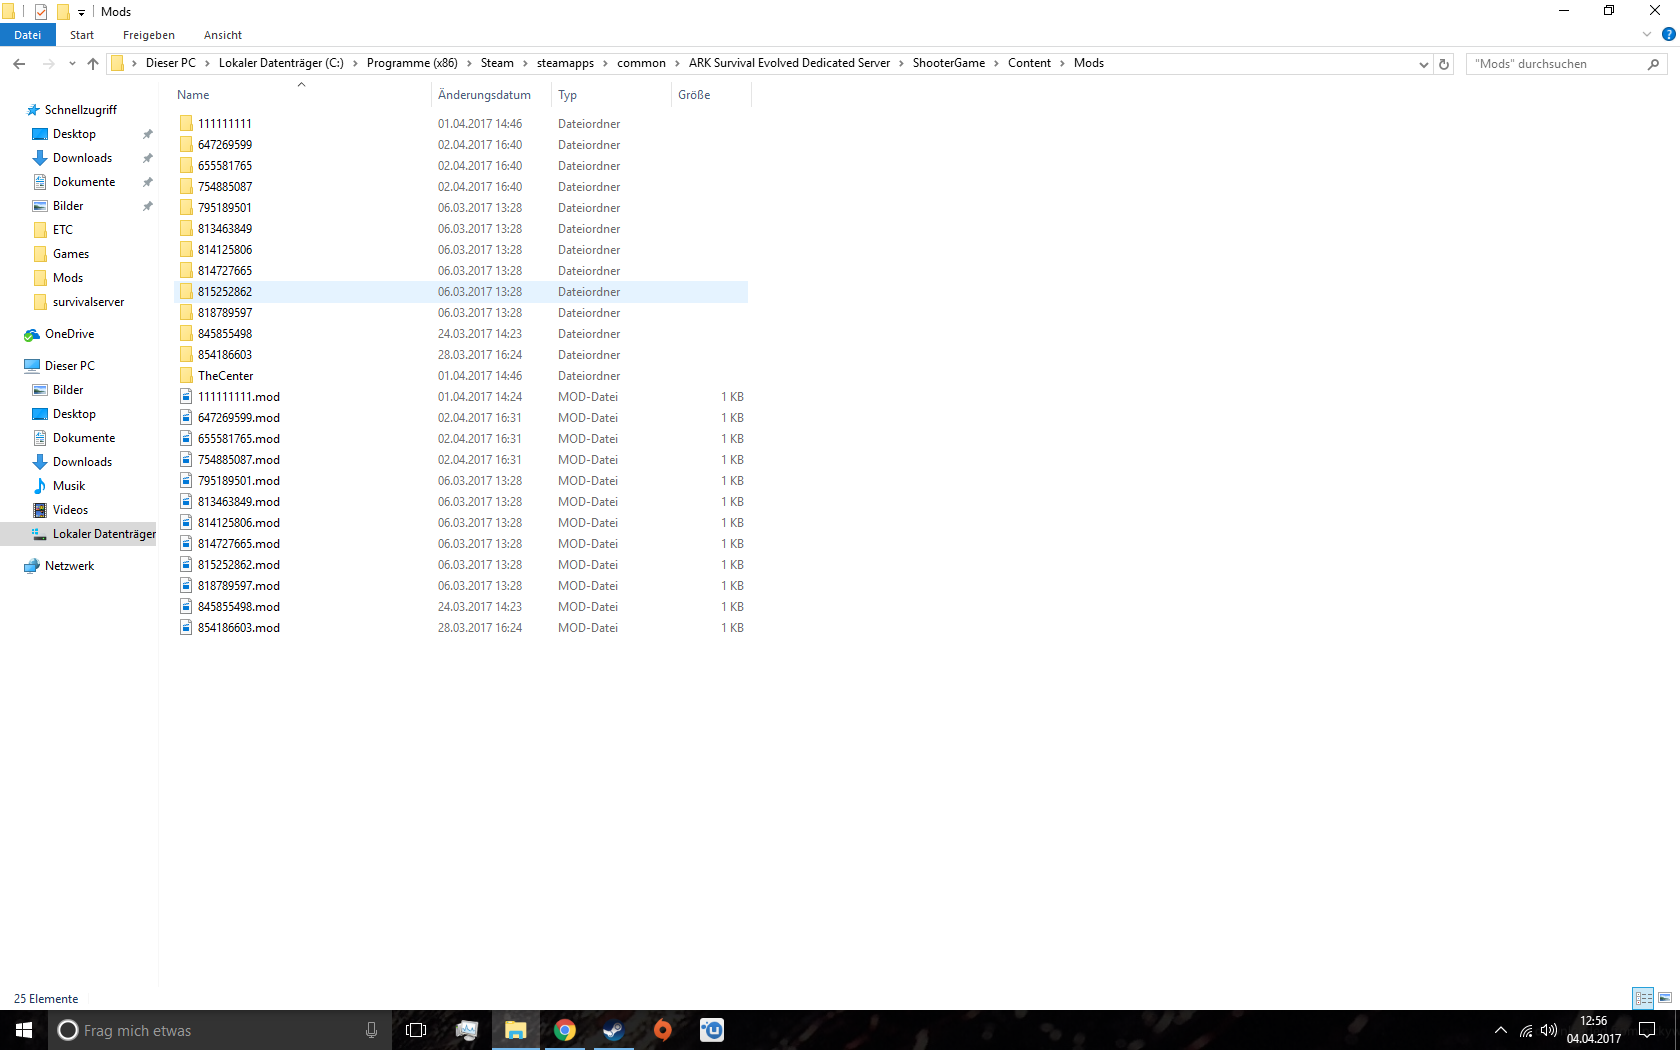Open Dieser PC in navigation pane

69,366
